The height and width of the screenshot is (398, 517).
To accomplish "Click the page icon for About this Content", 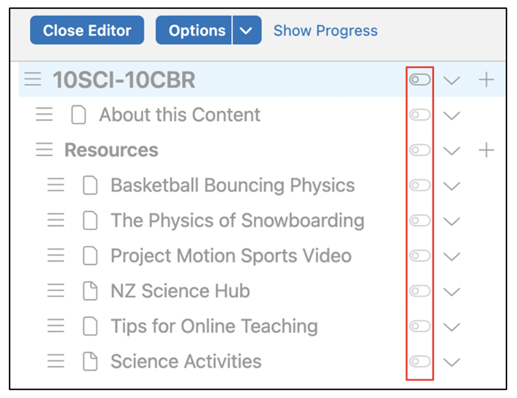I will tap(79, 115).
